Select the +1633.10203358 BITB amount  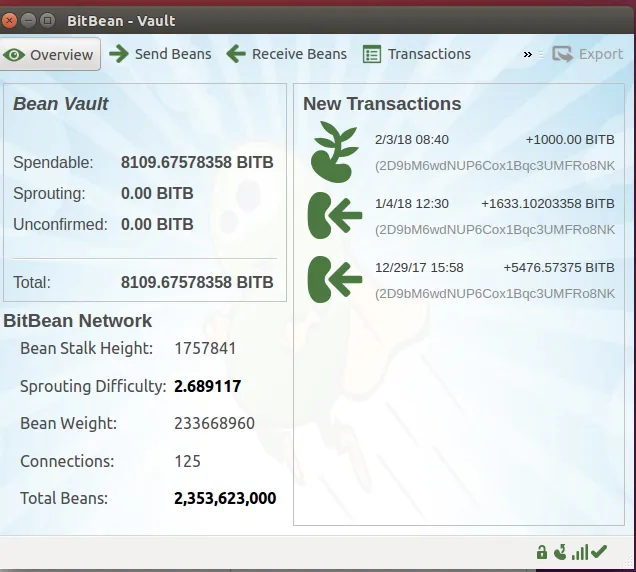(x=548, y=203)
